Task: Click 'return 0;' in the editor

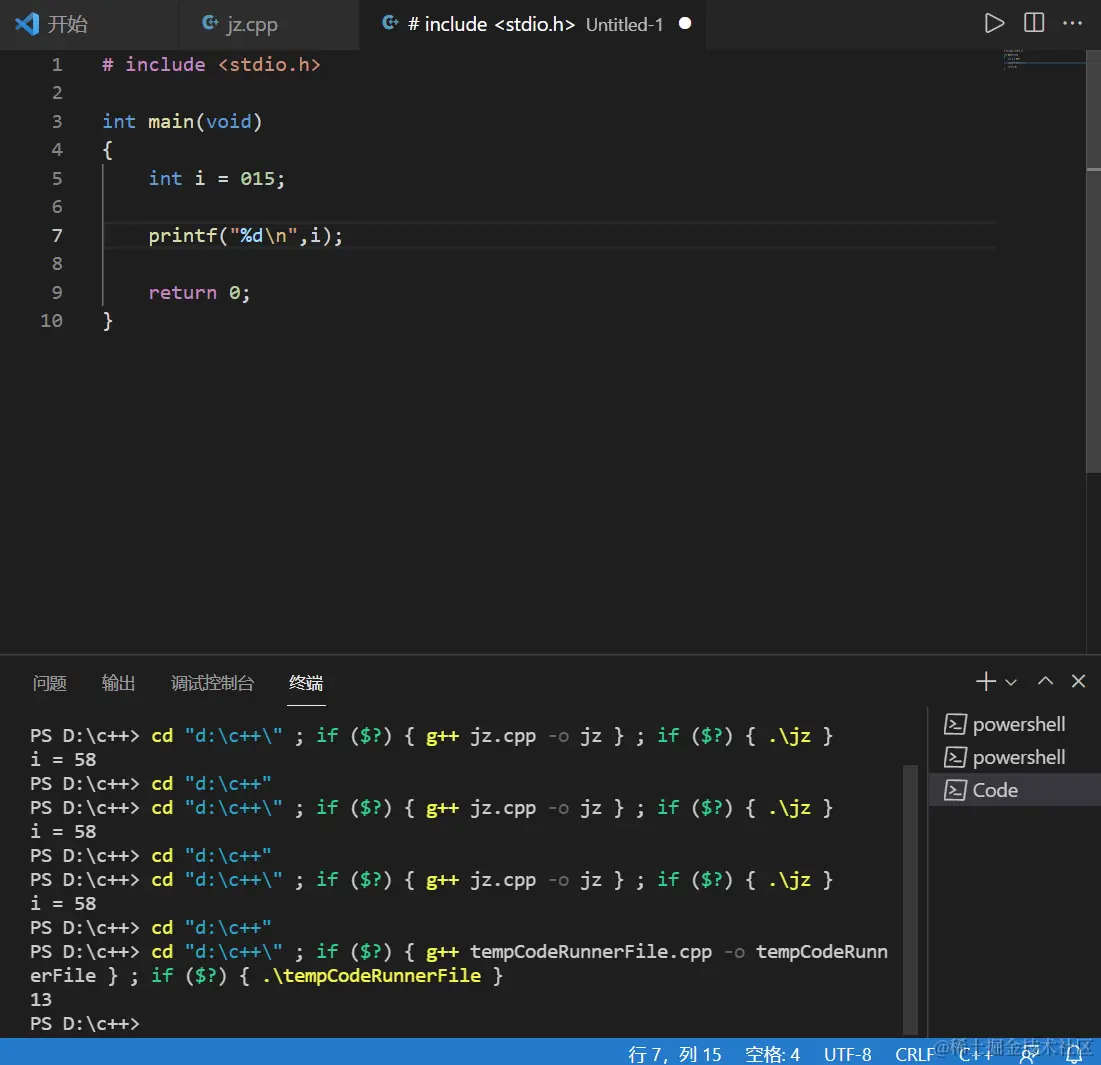Action: [x=199, y=293]
